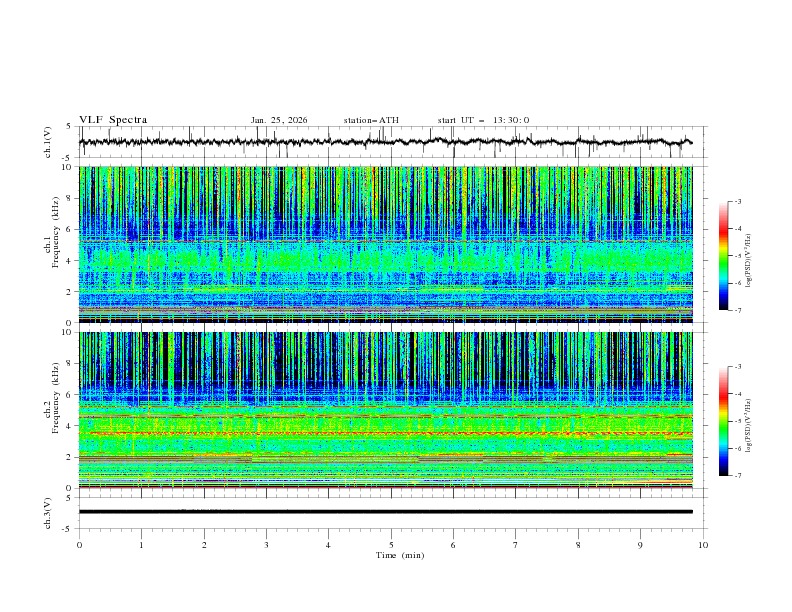
Task: Click the ch.2 spectrogram PSD colorbar
Action: tap(724, 421)
